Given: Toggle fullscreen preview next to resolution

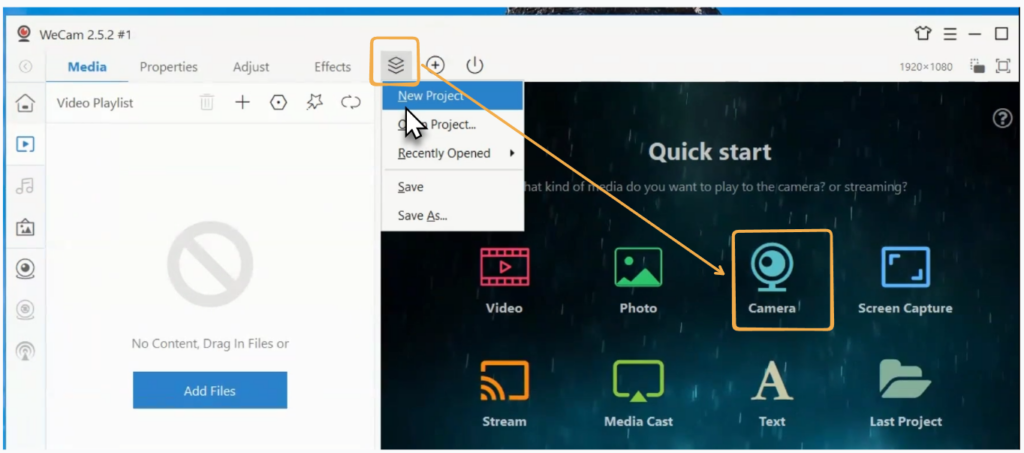Looking at the screenshot, I should tap(1002, 67).
